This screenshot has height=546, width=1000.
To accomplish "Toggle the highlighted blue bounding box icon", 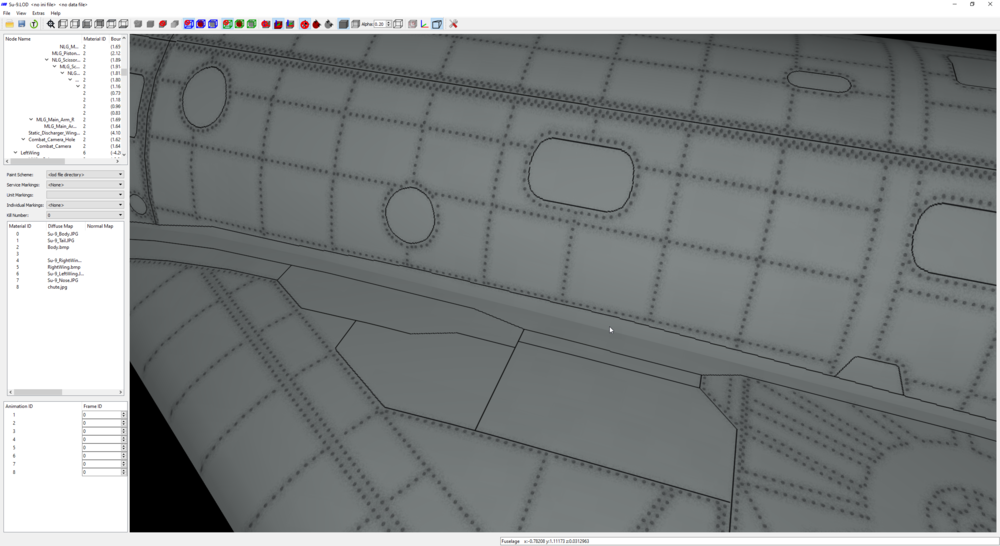I will (x=189, y=24).
